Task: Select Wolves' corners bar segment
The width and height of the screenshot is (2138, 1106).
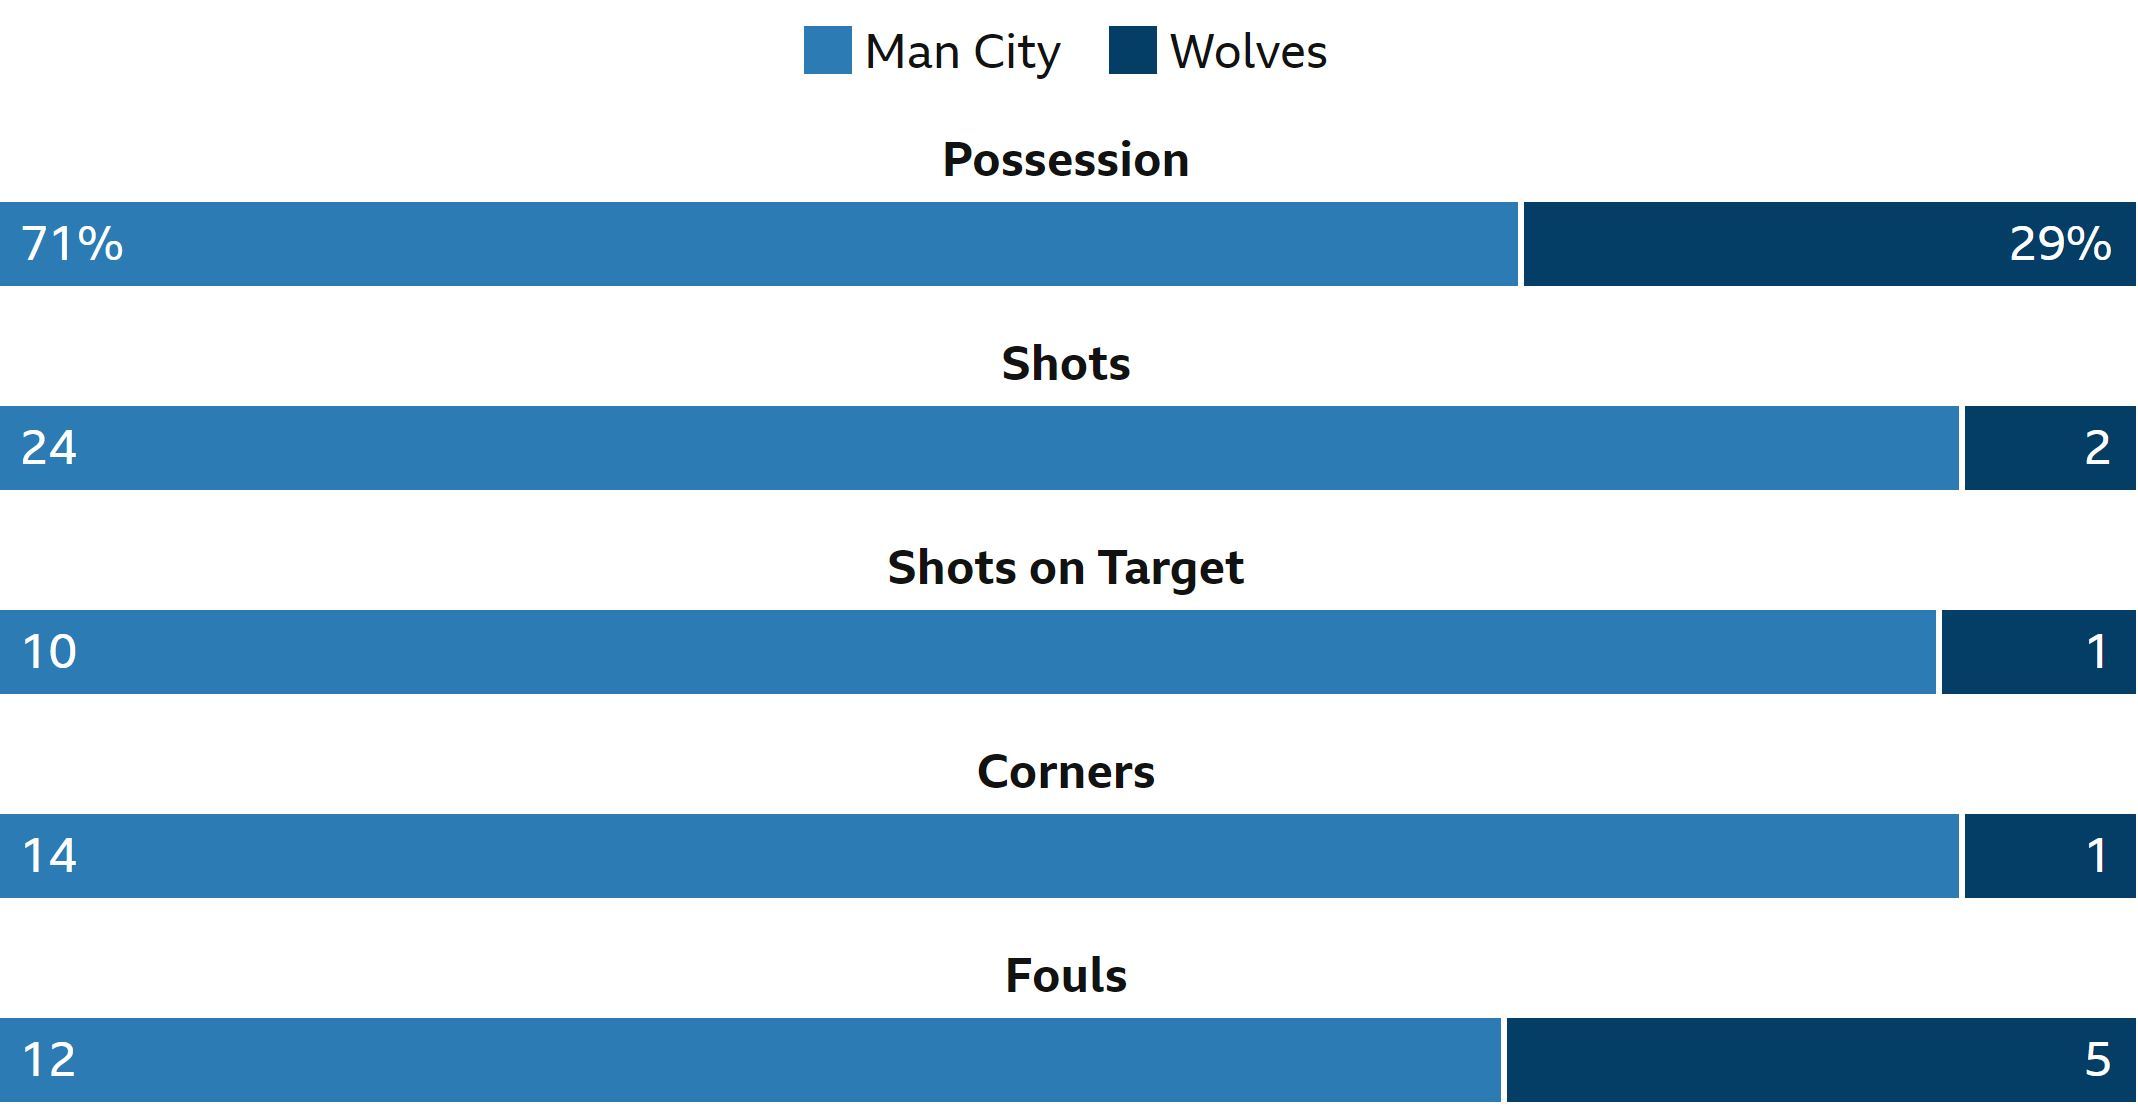Action: pyautogui.click(x=2050, y=856)
